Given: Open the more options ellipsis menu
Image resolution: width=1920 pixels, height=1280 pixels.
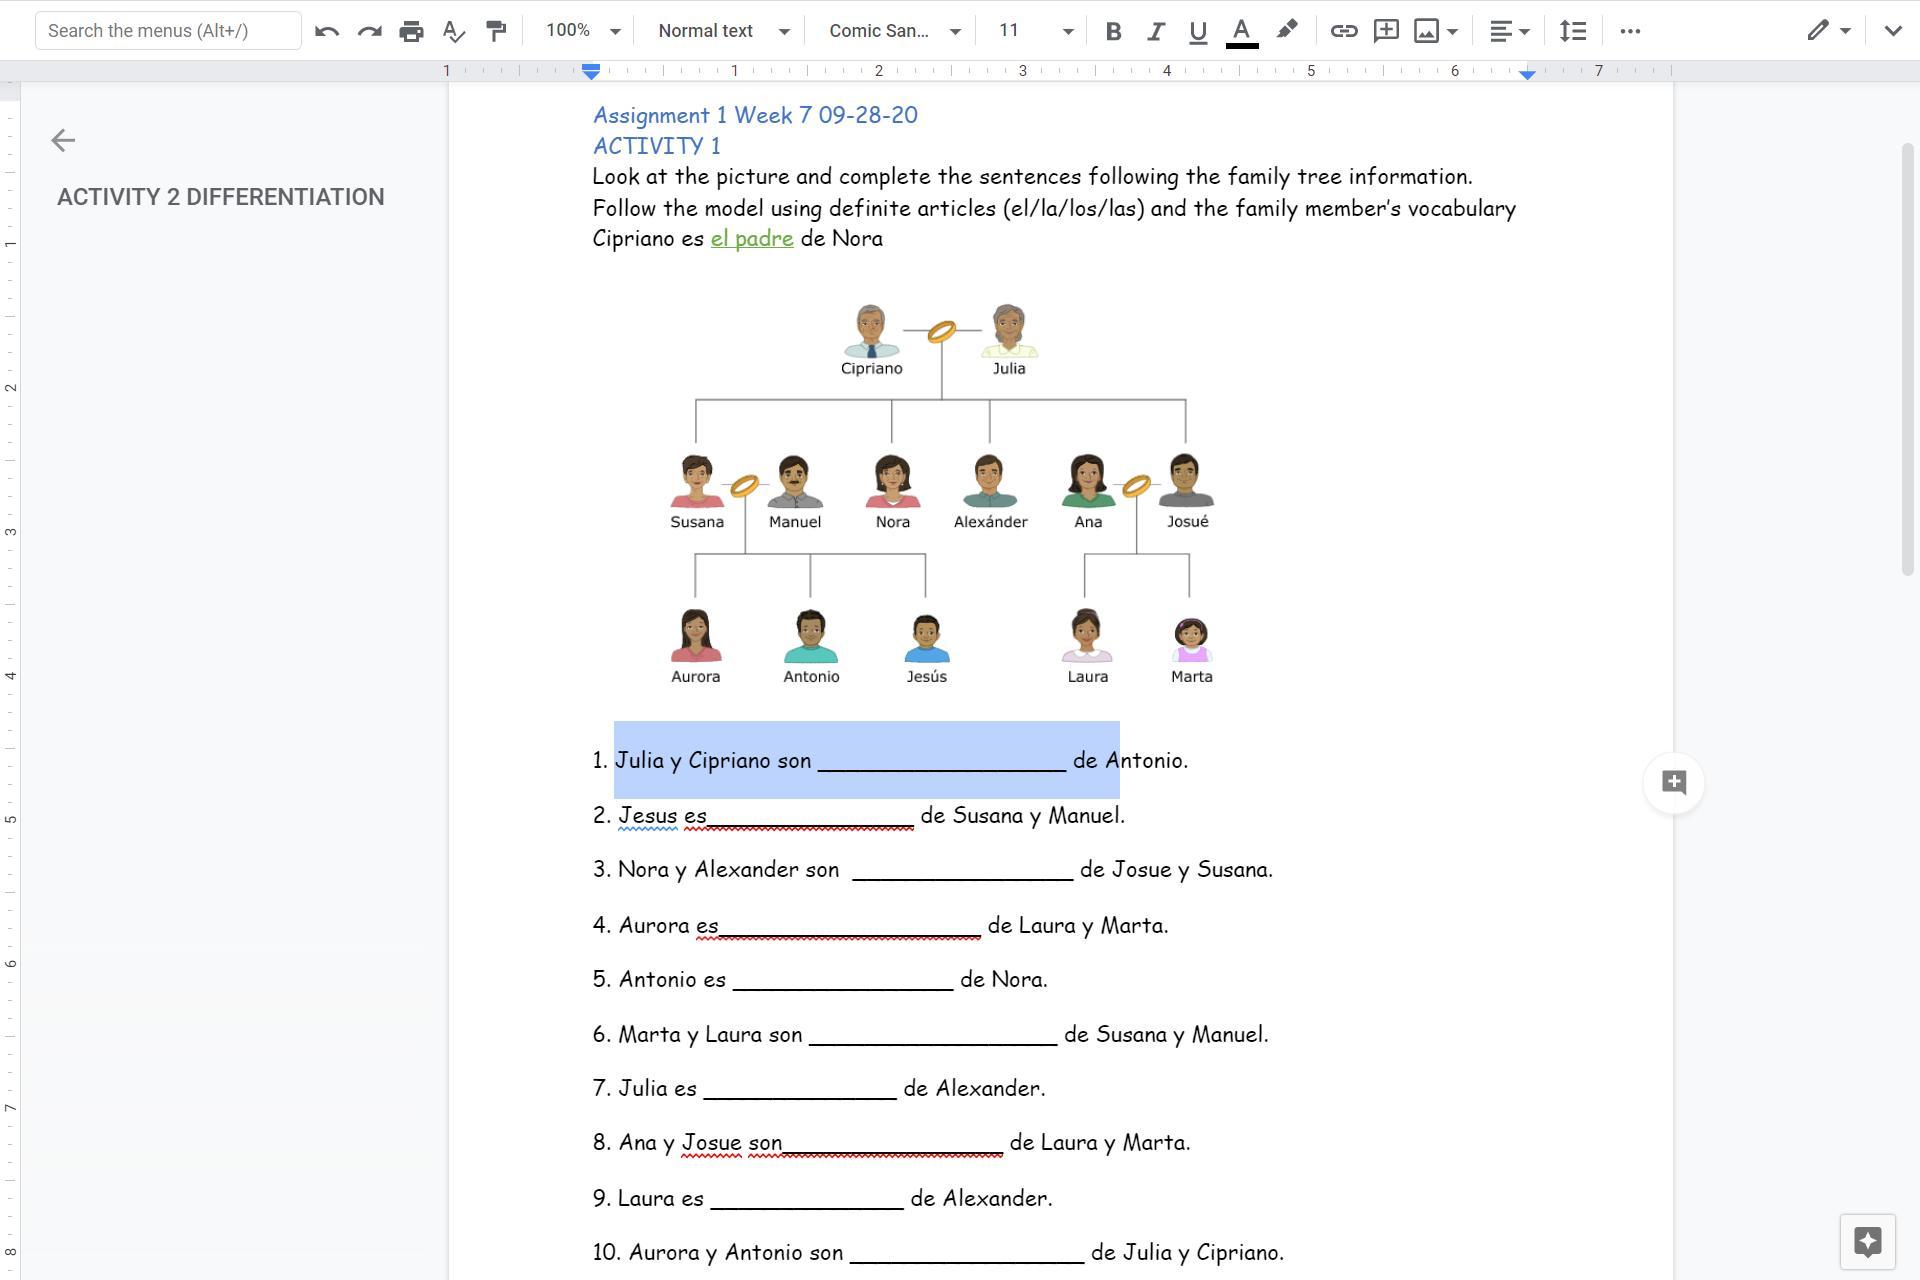Looking at the screenshot, I should pyautogui.click(x=1630, y=31).
